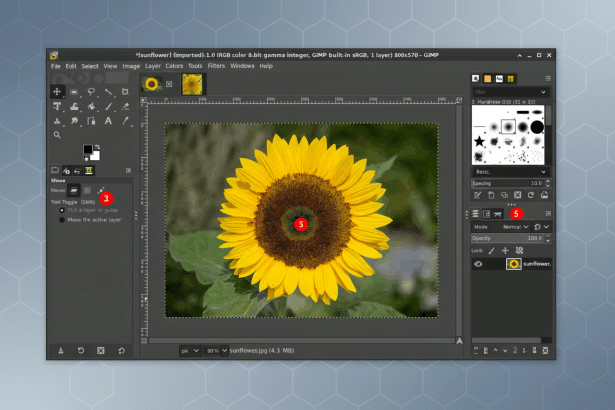The width and height of the screenshot is (615, 410).
Task: Open layer mode group switch dropdown
Action: pos(542,227)
